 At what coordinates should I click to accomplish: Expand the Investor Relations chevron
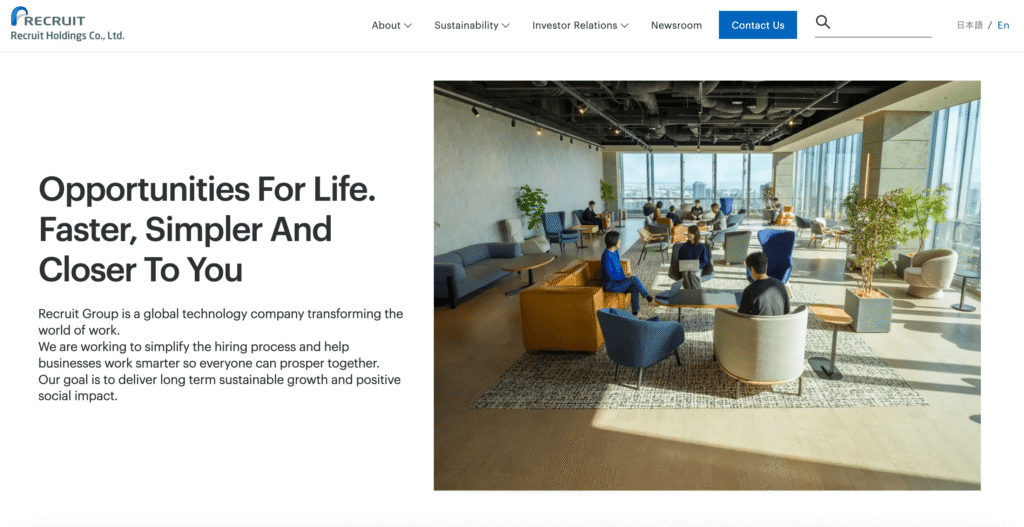pos(624,25)
